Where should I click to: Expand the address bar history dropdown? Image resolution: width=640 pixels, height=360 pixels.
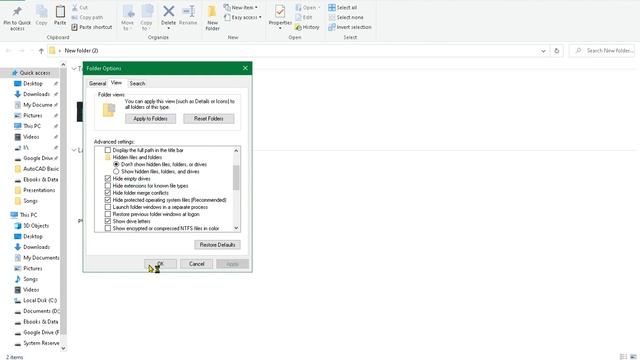coord(543,51)
